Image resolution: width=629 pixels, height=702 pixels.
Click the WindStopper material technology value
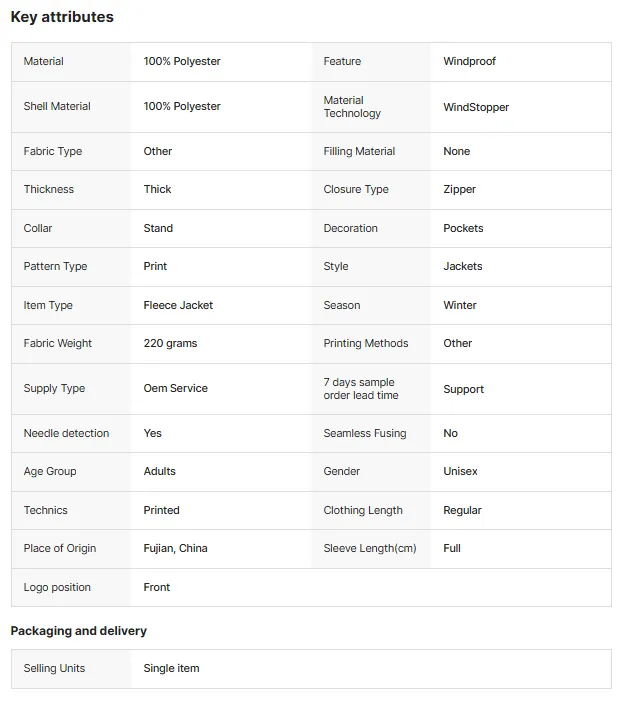click(476, 107)
